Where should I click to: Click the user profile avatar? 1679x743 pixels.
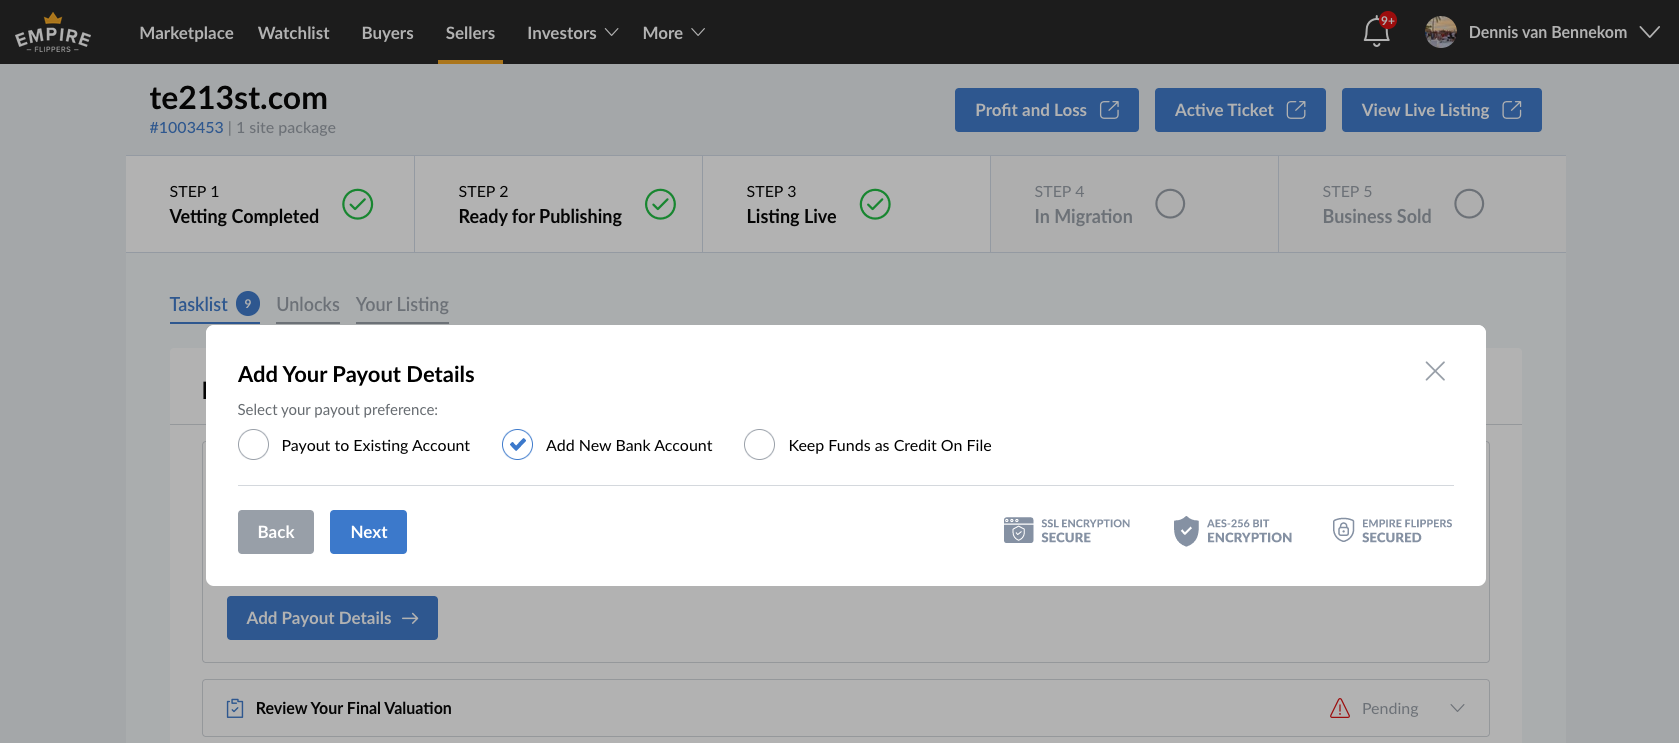pyautogui.click(x=1441, y=32)
